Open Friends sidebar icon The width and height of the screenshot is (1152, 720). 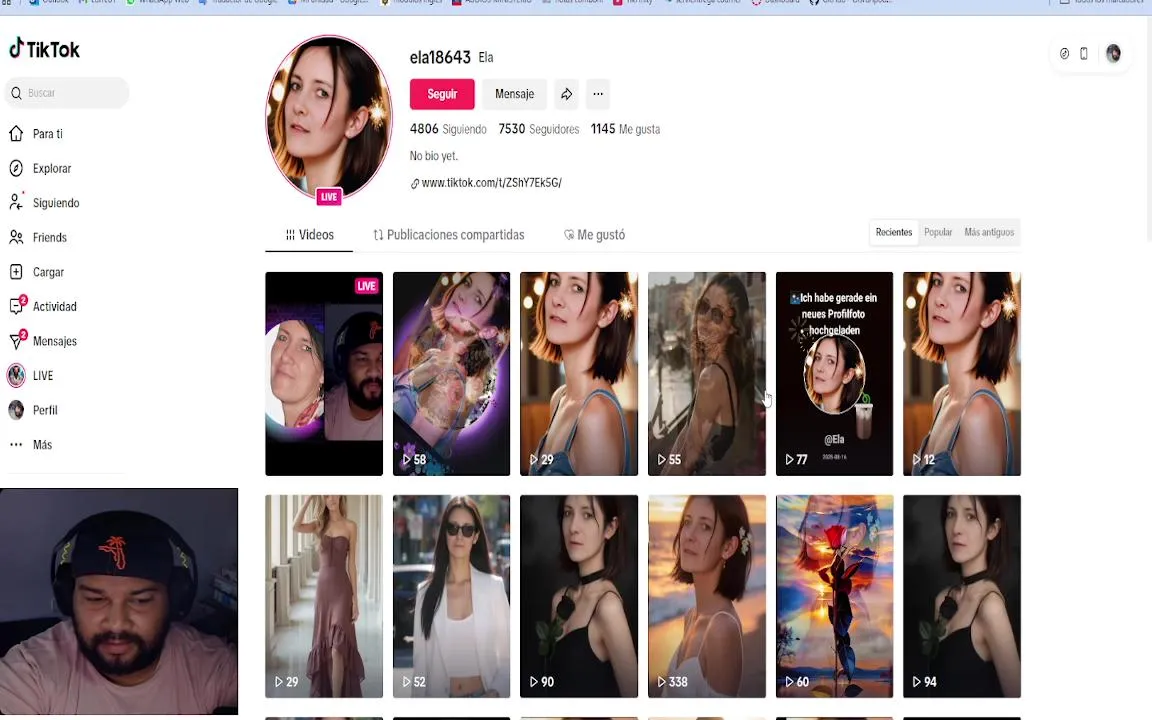16,237
